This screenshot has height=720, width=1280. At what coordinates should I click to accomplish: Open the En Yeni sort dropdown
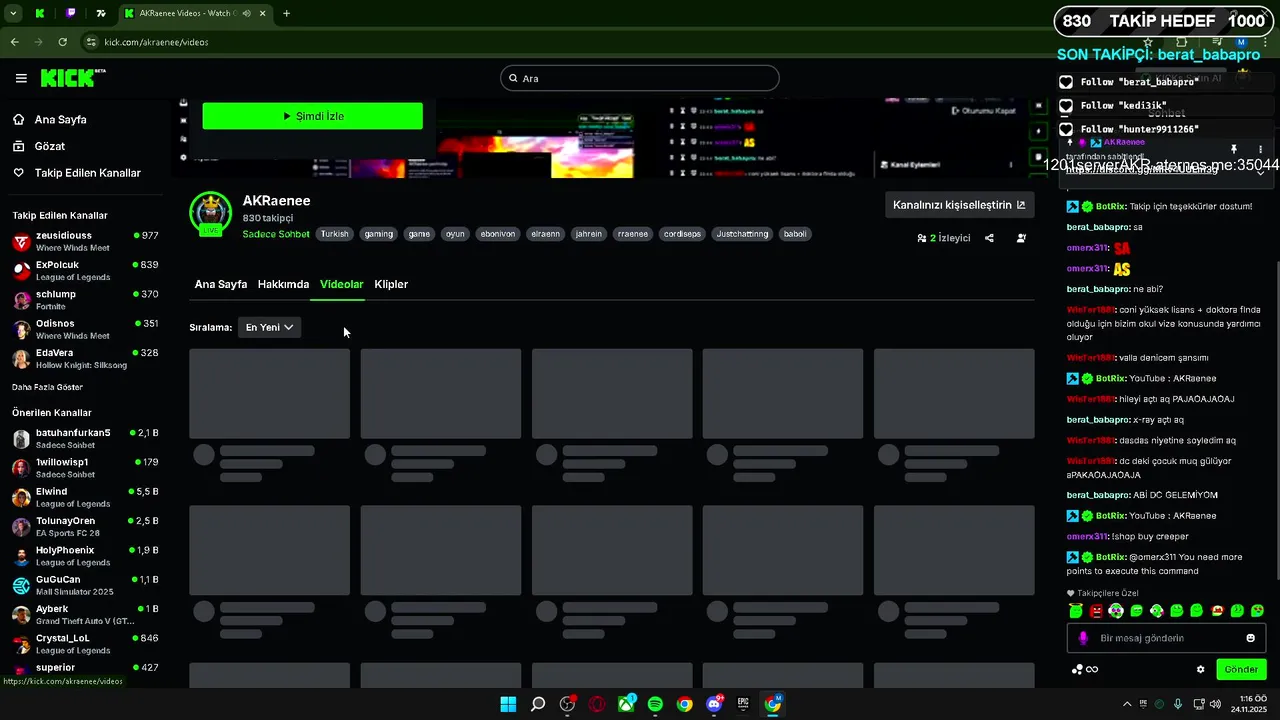click(x=269, y=327)
